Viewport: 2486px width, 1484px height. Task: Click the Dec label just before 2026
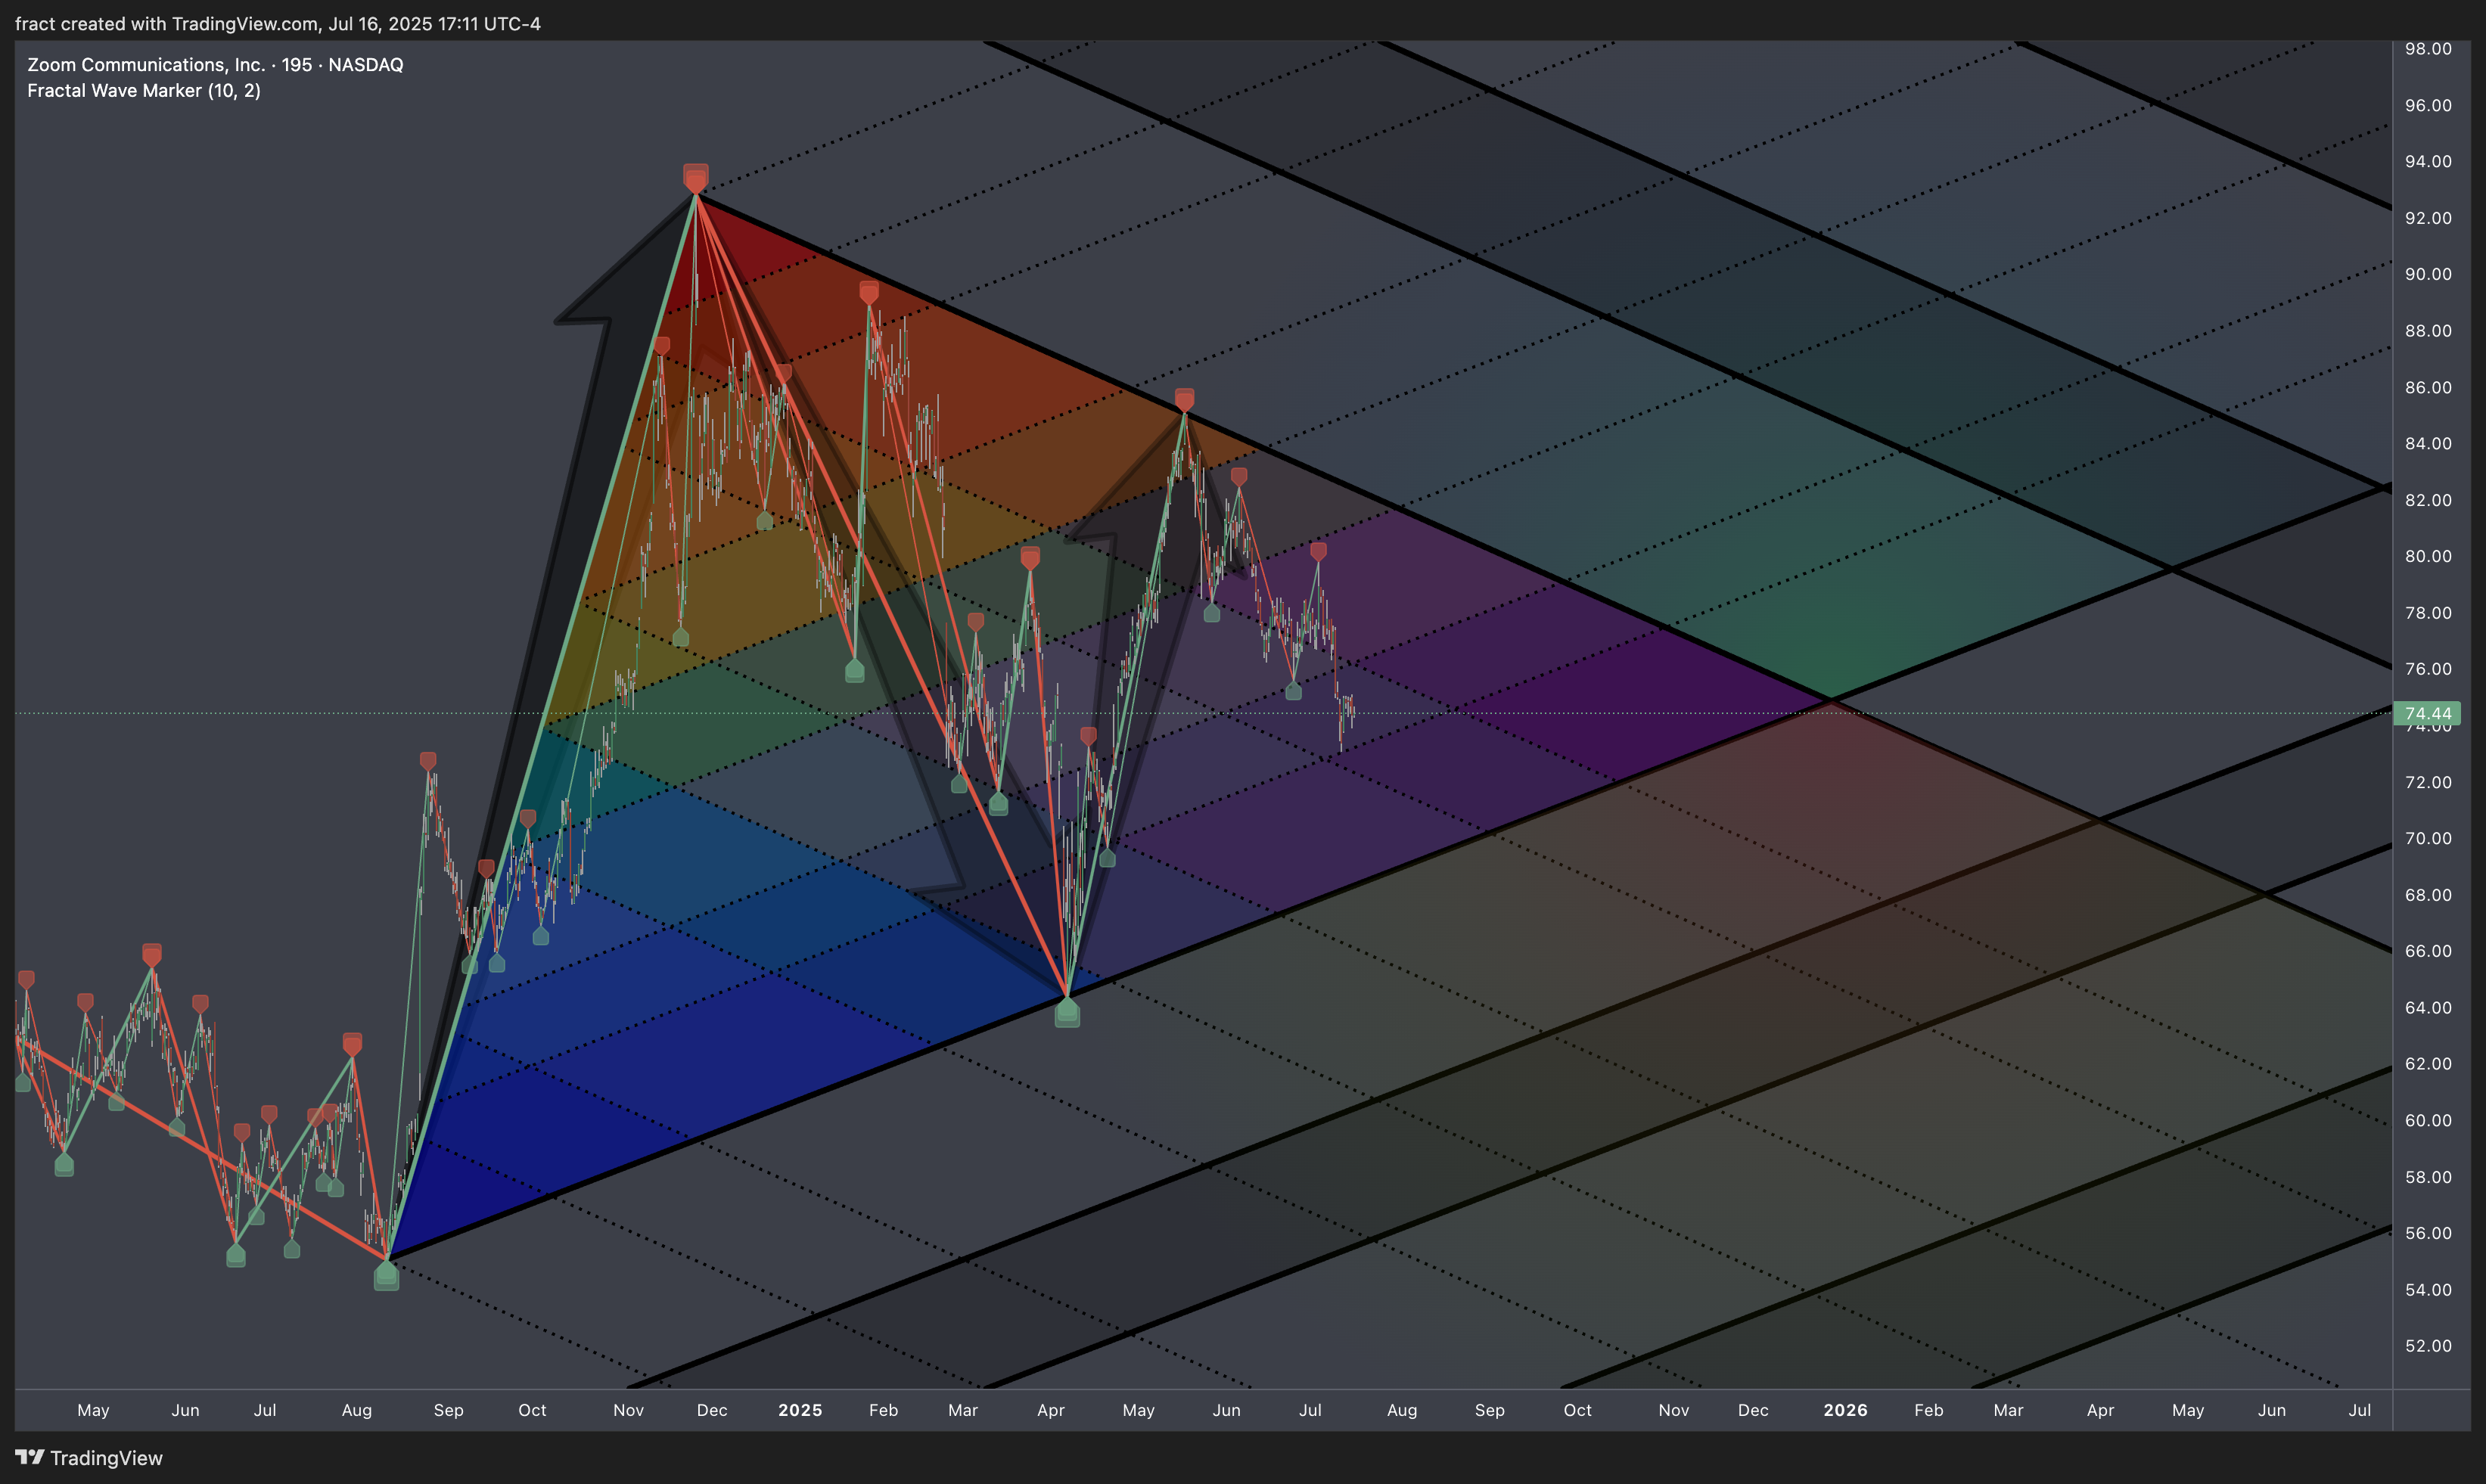tap(1753, 1410)
